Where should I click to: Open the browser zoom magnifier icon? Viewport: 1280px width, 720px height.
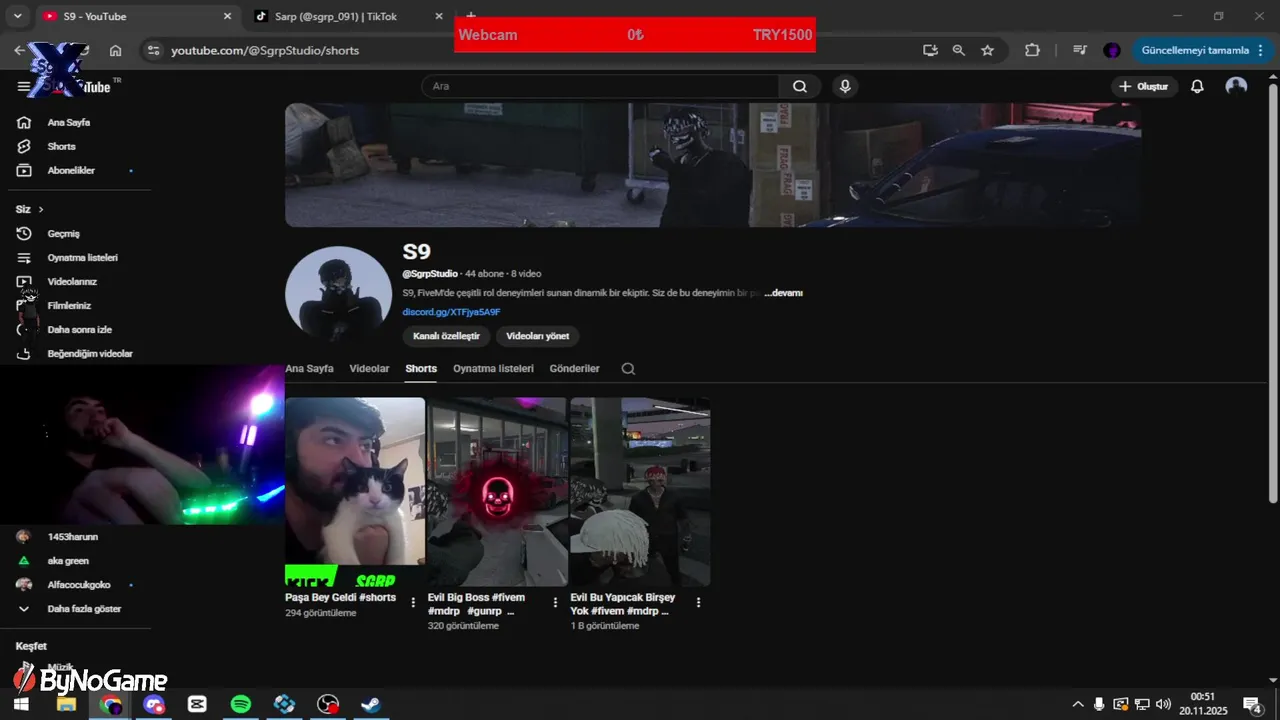(958, 50)
